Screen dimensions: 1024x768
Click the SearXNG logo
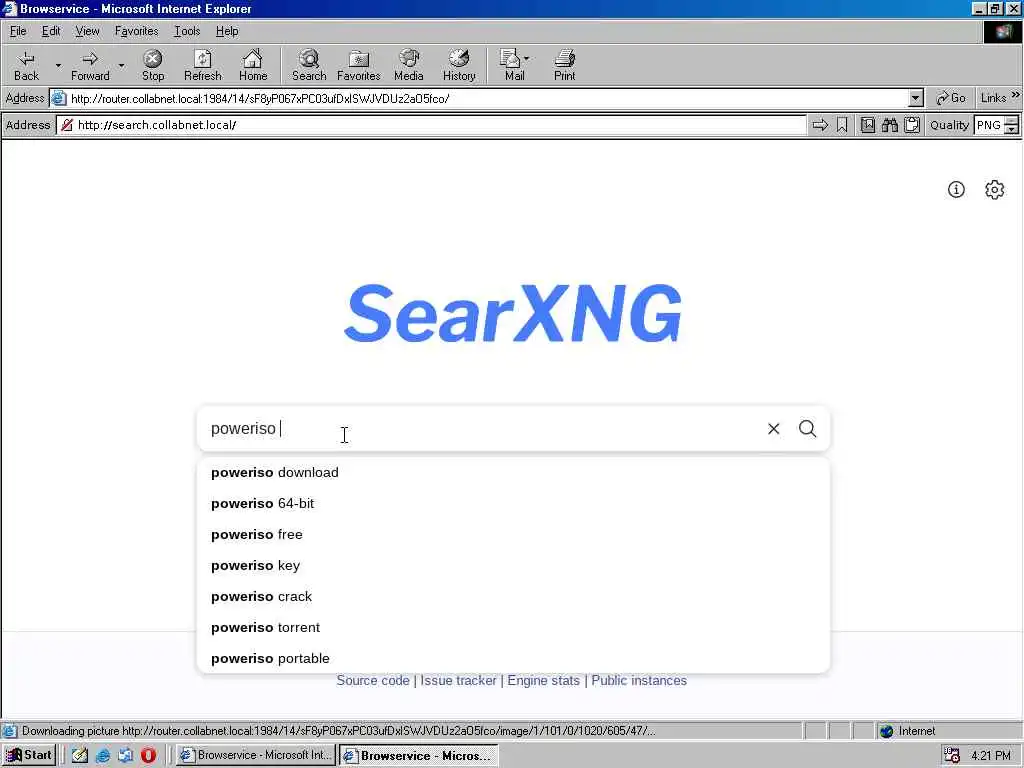513,313
